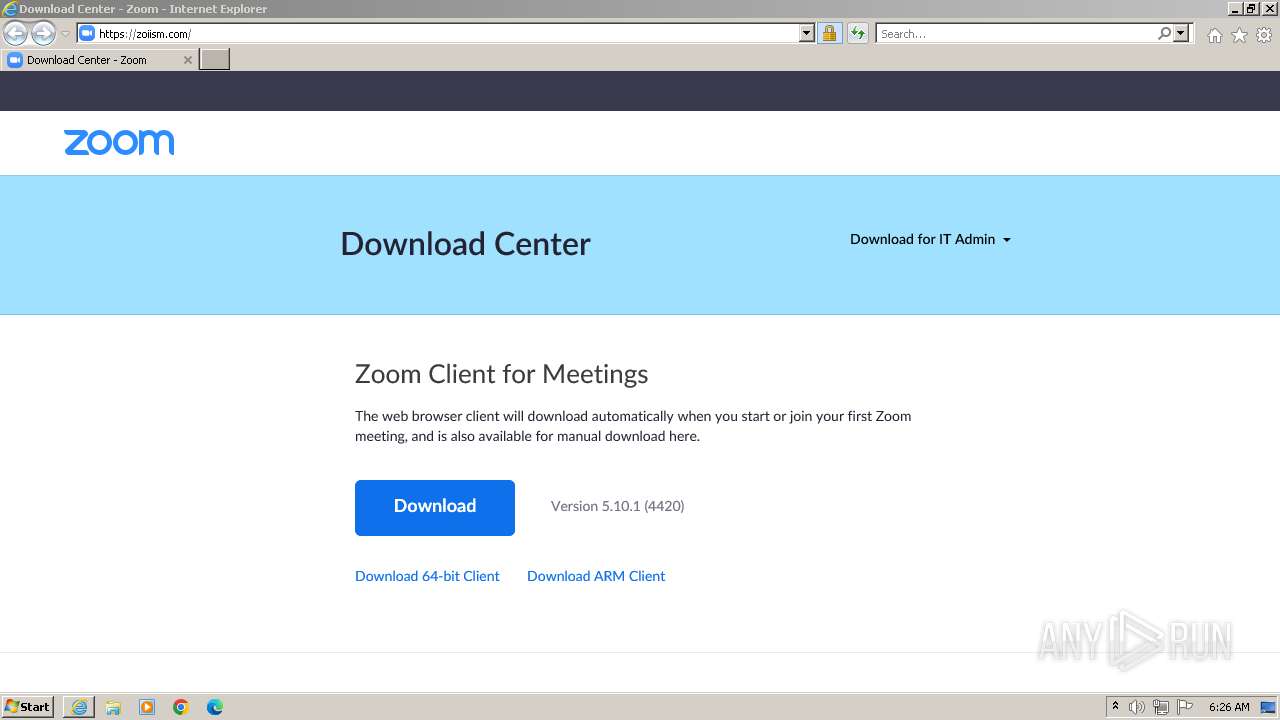Viewport: 1280px width, 720px height.
Task: Open the Windows Start menu
Action: coord(28,707)
